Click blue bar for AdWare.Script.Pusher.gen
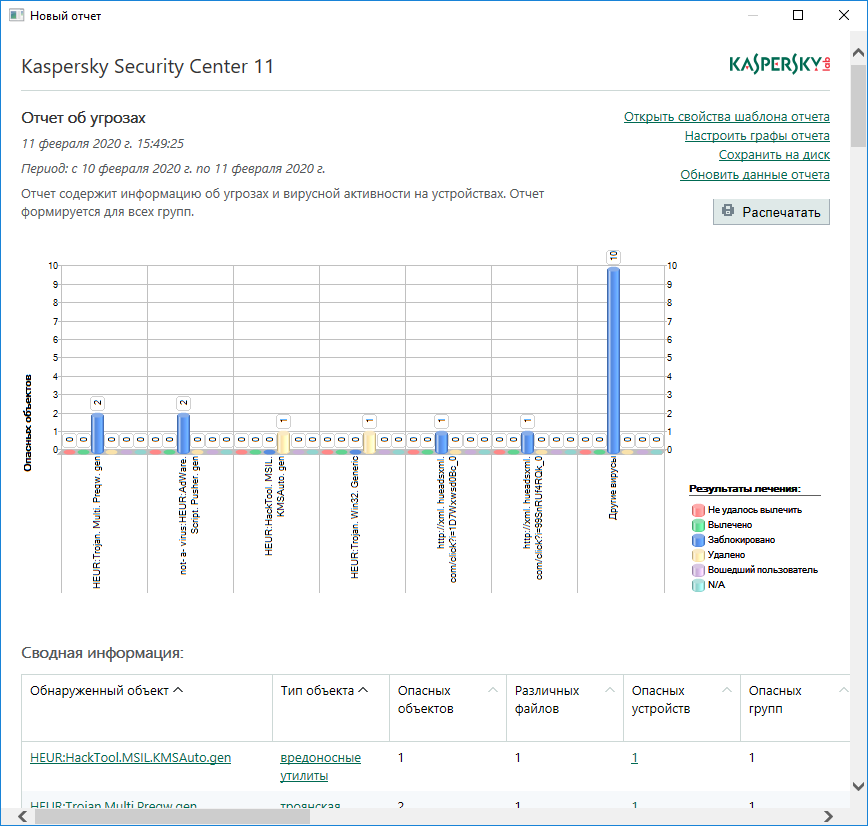Screen dimensions: 868x826 point(183,433)
